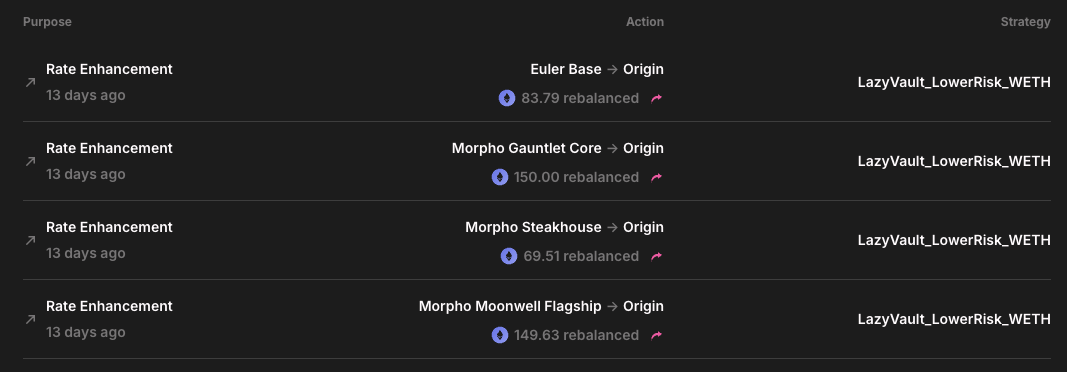The height and width of the screenshot is (372, 1067).
Task: Click LazyVault_LowerRisk_WETH in the Euler Base row
Action: pyautogui.click(x=954, y=83)
